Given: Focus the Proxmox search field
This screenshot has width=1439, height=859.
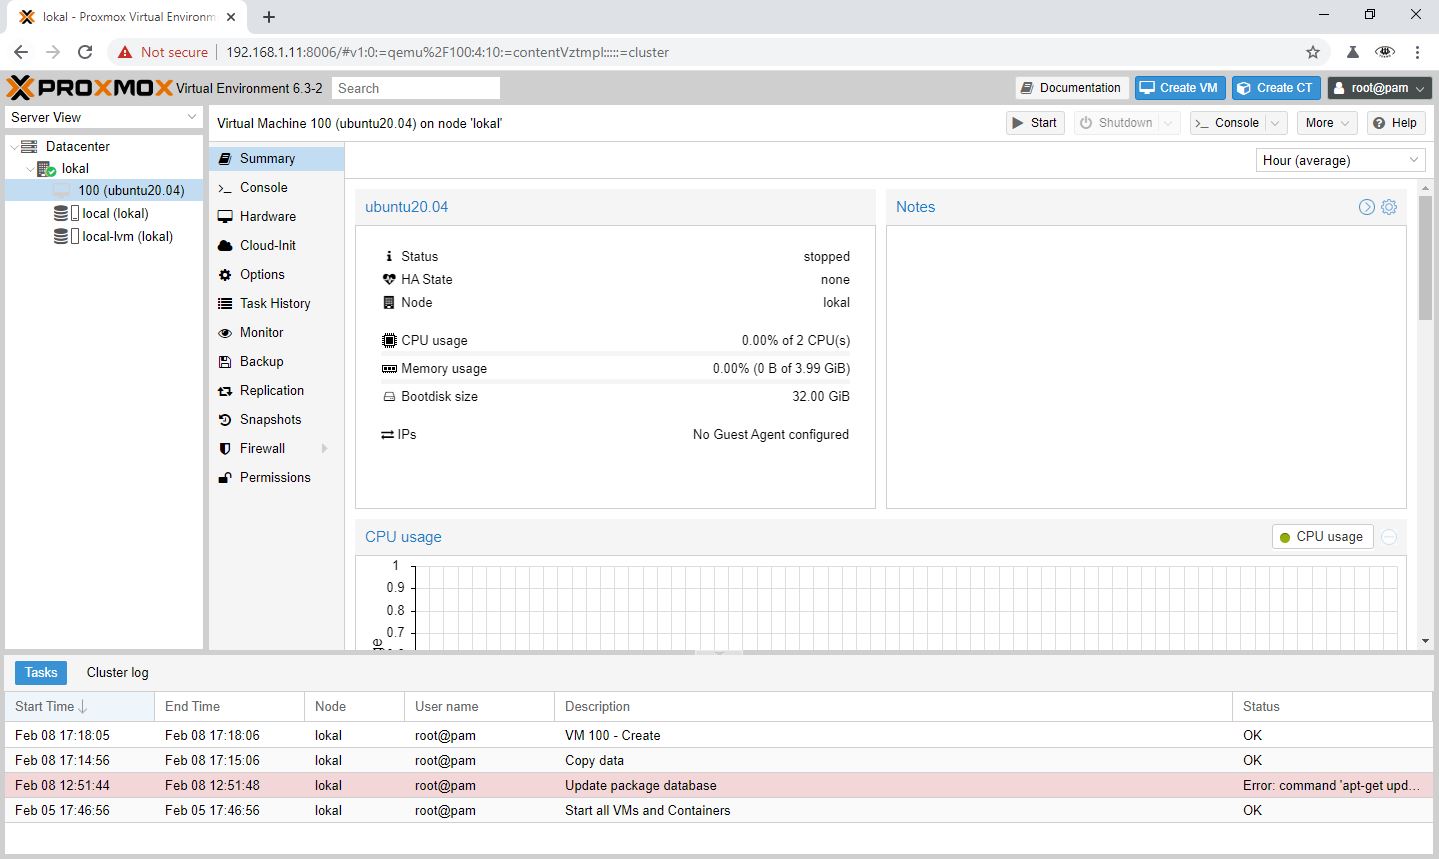Looking at the screenshot, I should click(416, 88).
